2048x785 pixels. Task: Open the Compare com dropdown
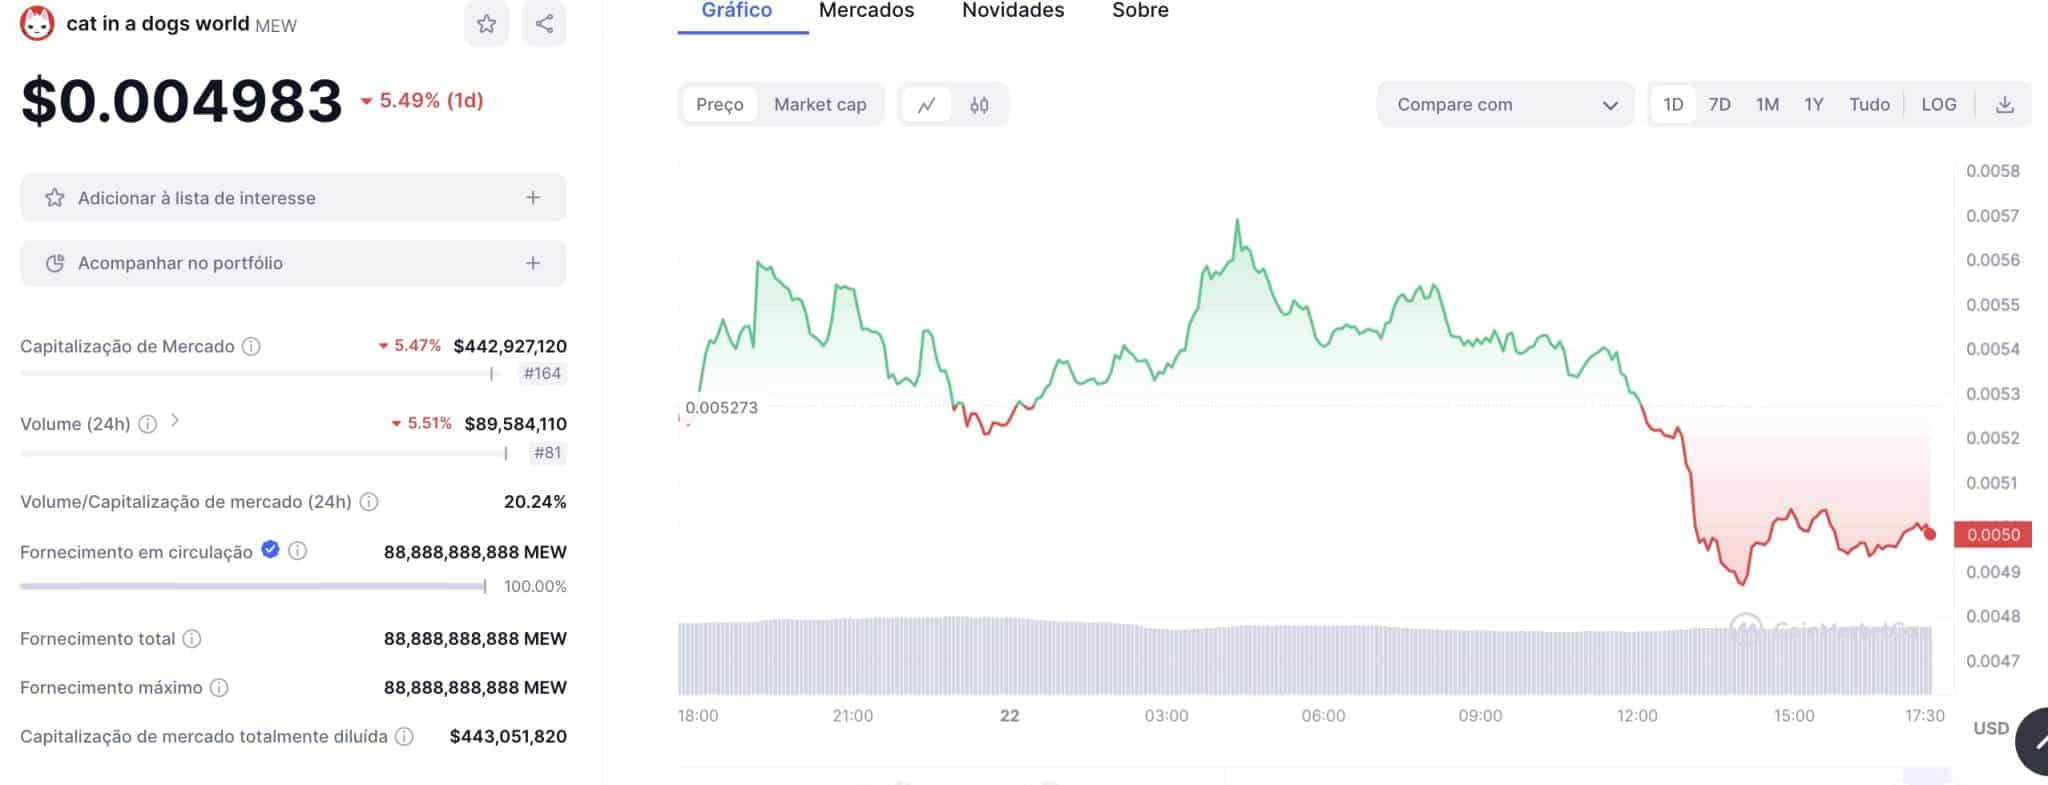pyautogui.click(x=1505, y=104)
